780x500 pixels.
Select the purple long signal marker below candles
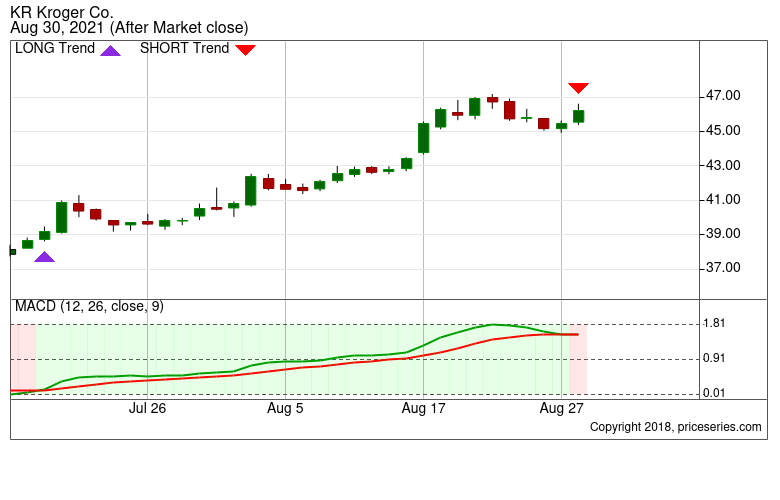pyautogui.click(x=44, y=257)
